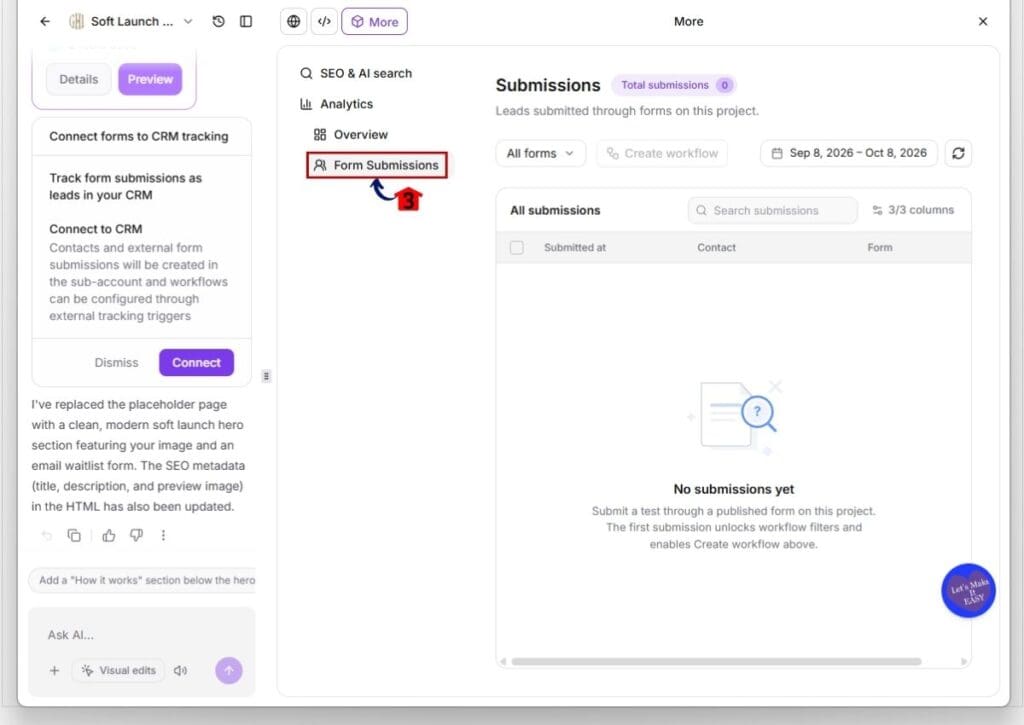Screen dimensions: 1024x725
Task: Give thumbs up to AI response
Action: (108, 536)
